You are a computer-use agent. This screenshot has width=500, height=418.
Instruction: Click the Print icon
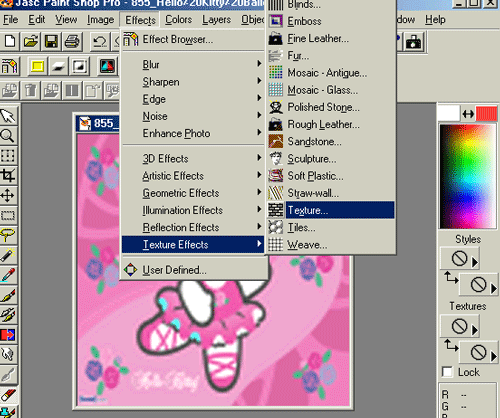[72, 42]
